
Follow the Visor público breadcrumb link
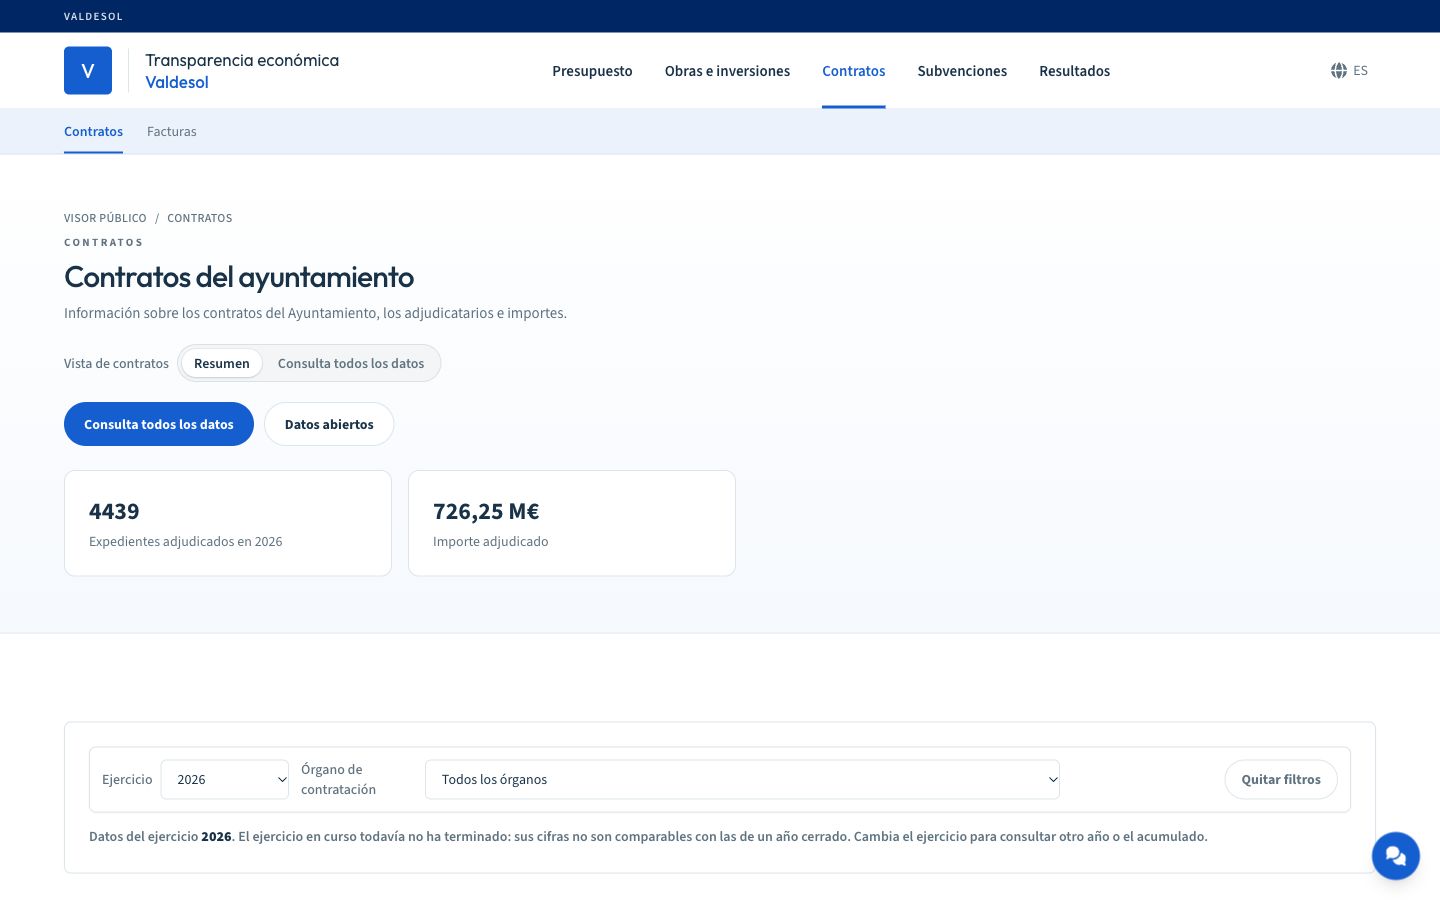[x=105, y=218]
